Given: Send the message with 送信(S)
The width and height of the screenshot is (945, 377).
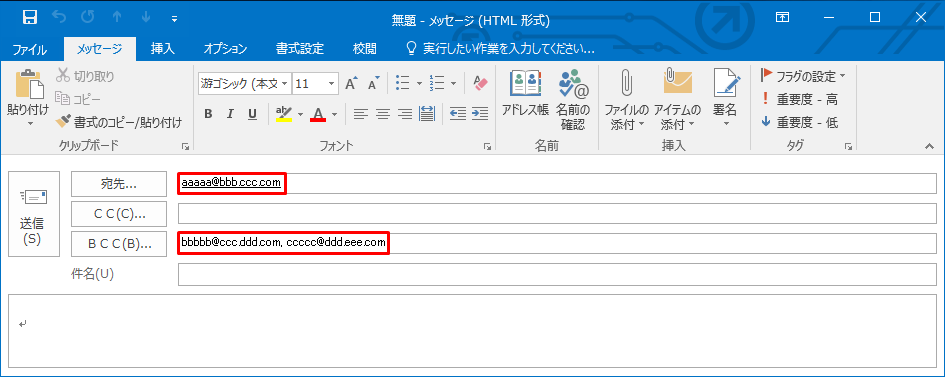Looking at the screenshot, I should coord(34,214).
